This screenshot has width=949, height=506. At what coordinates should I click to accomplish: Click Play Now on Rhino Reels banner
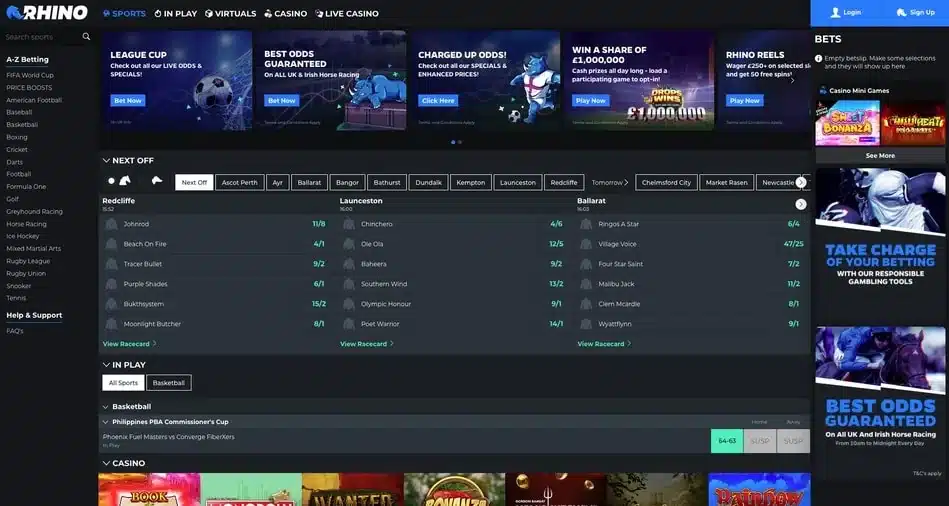(x=744, y=100)
